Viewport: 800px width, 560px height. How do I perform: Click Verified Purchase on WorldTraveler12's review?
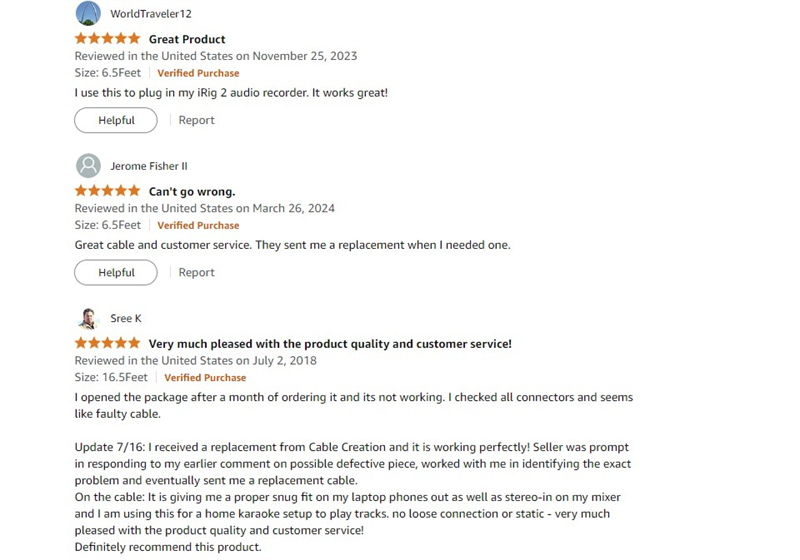[198, 73]
